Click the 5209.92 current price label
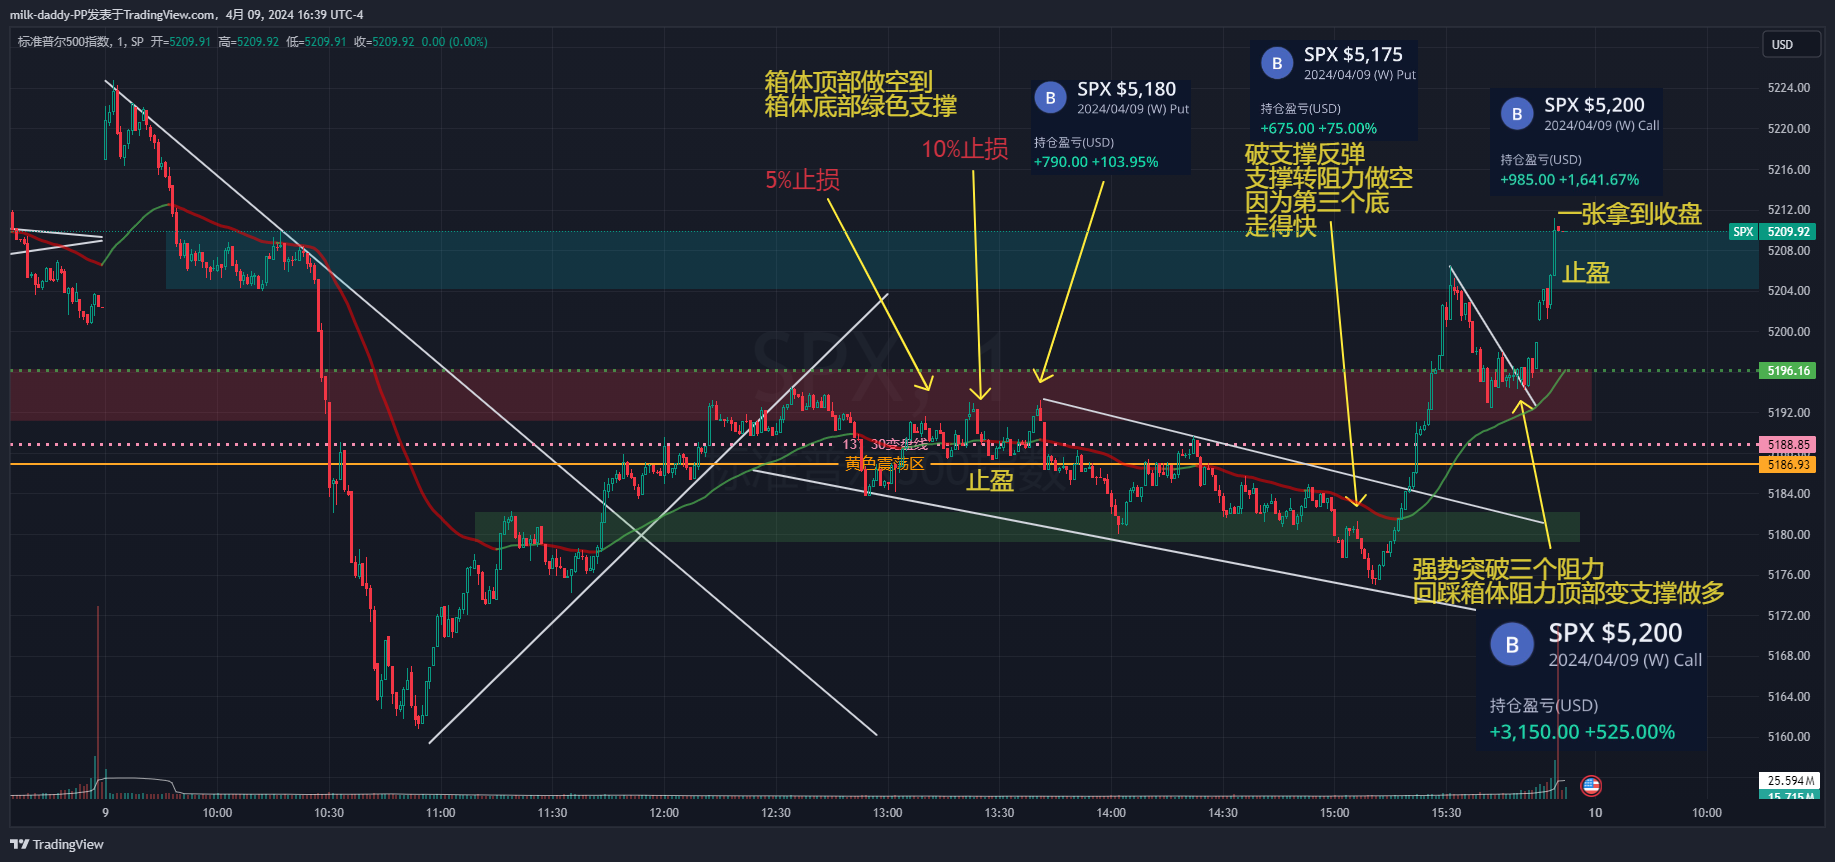 [x=1788, y=232]
